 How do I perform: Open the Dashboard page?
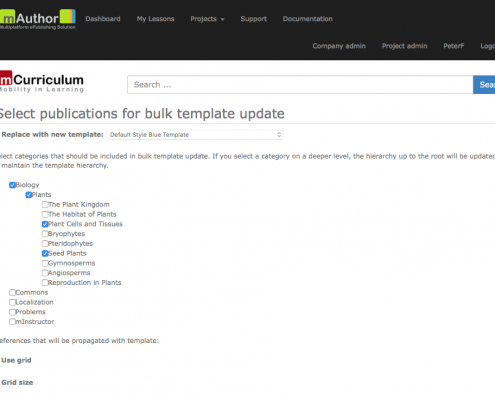(x=103, y=19)
